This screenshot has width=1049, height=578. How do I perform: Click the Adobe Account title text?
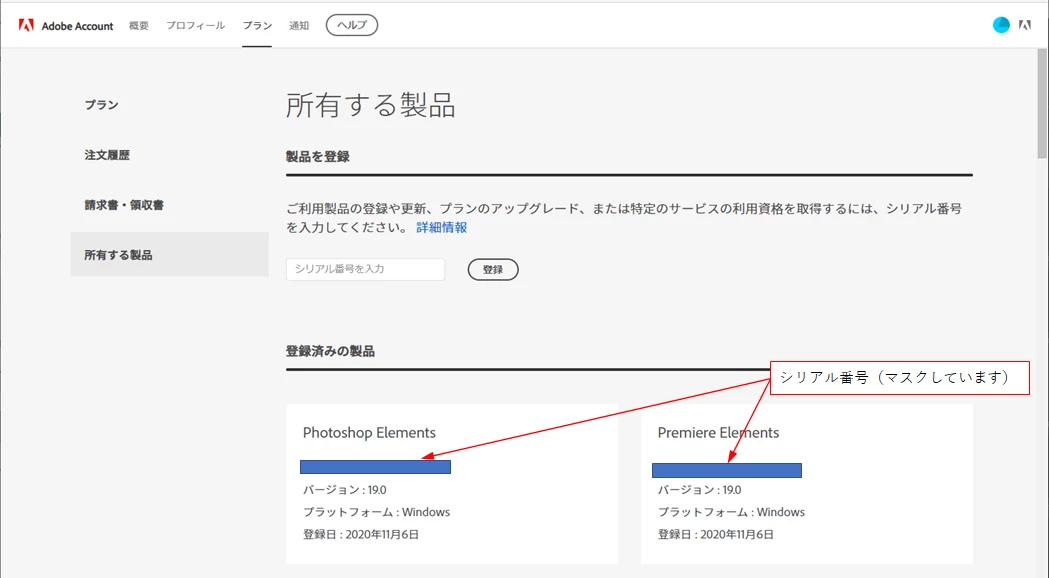[x=78, y=26]
